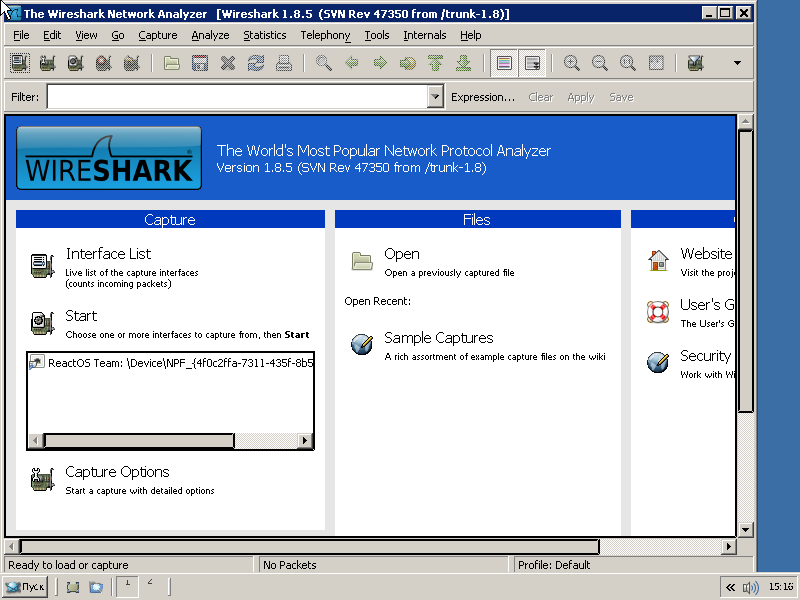Open the Help menu
Viewport: 800px width, 600px height.
coord(470,35)
